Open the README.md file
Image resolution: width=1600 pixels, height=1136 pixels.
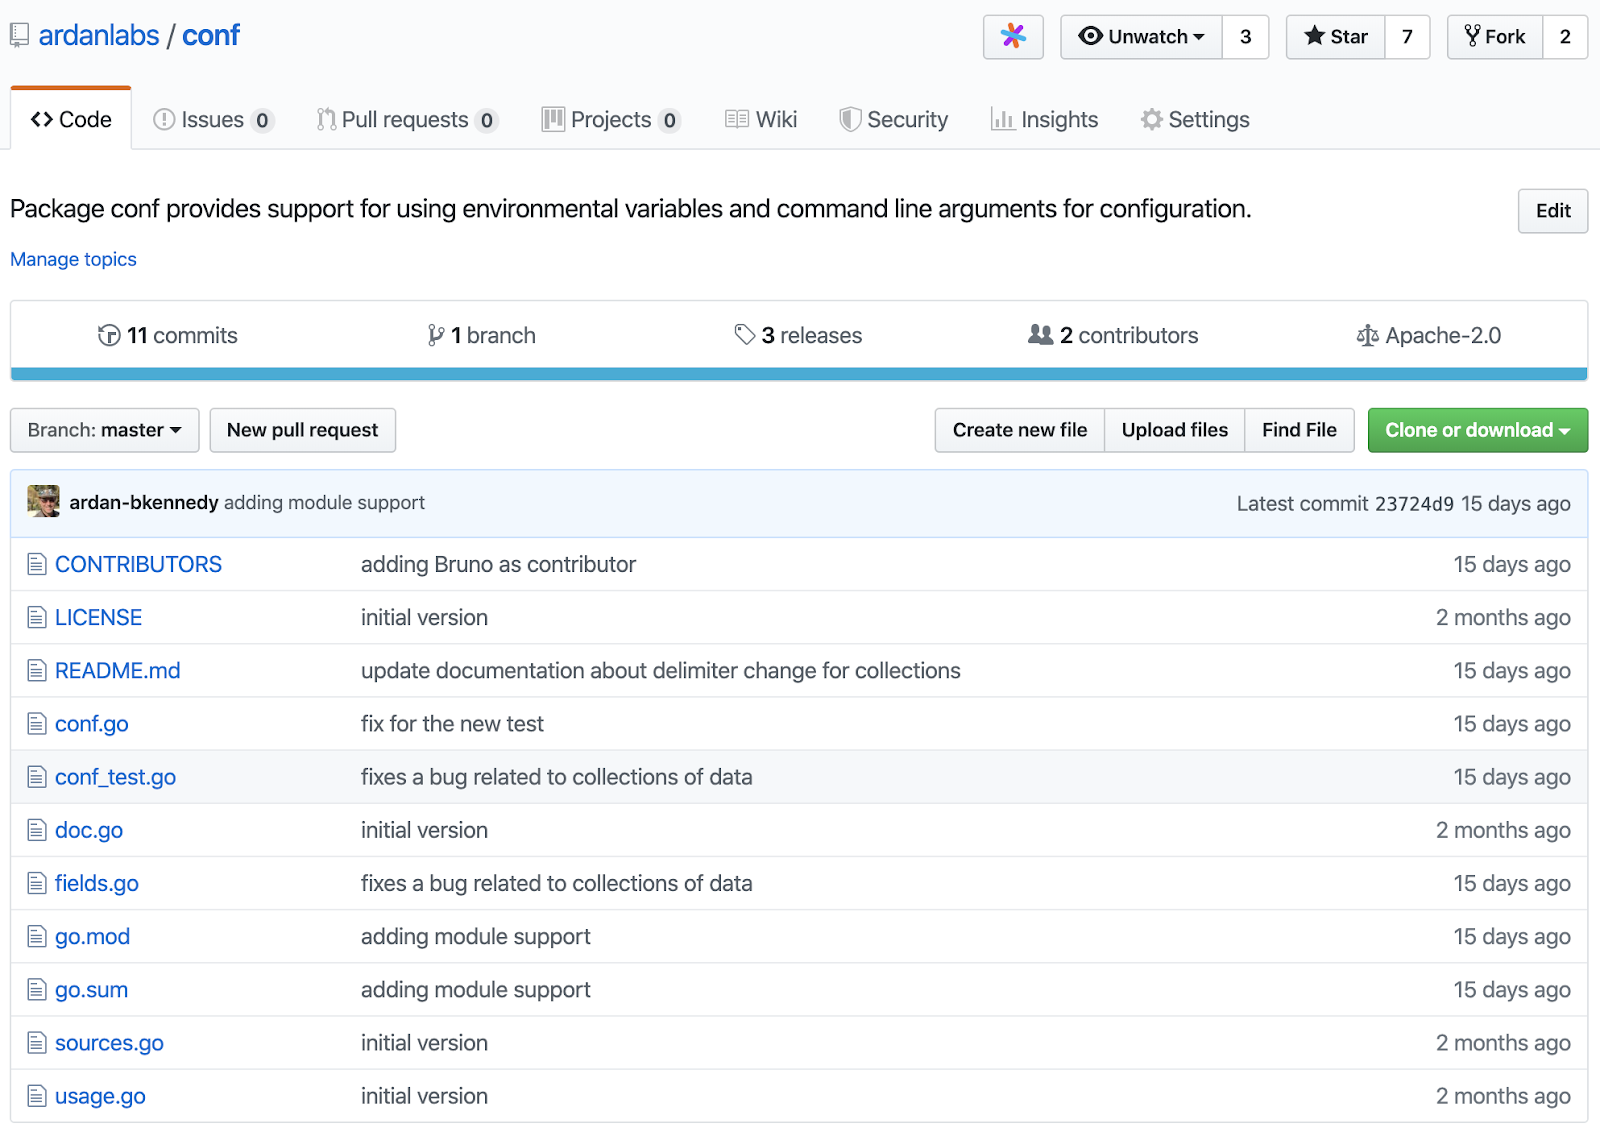point(118,670)
